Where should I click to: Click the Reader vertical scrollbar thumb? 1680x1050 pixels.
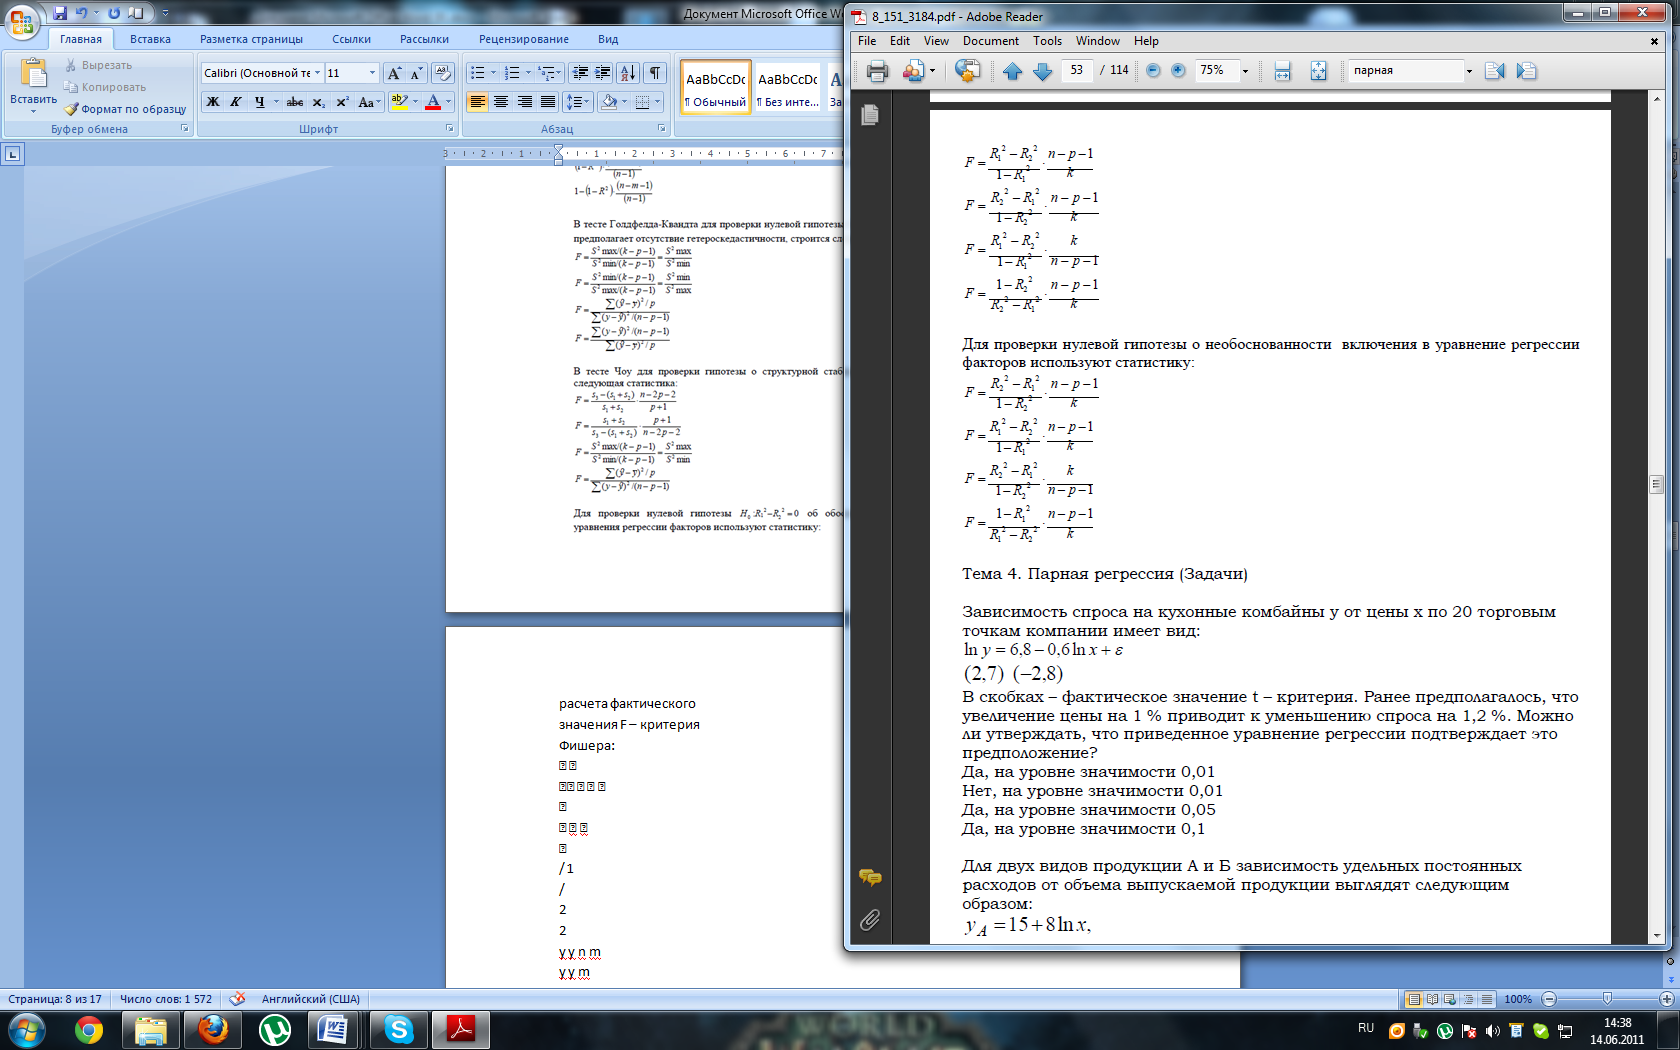1656,484
